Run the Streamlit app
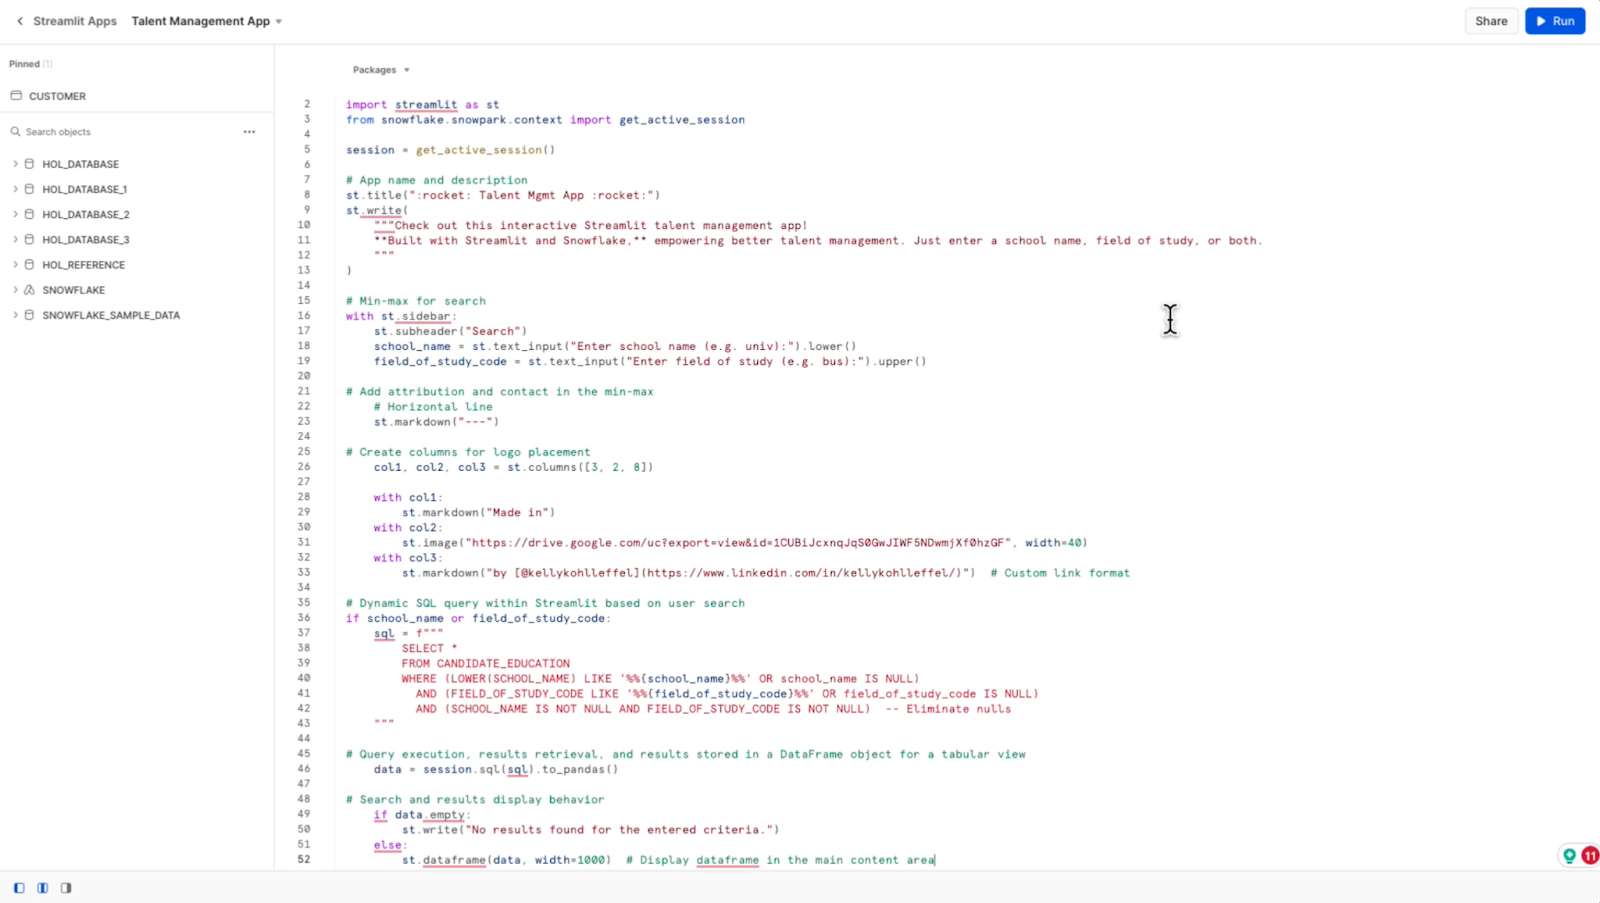1600x903 pixels. click(x=1555, y=21)
